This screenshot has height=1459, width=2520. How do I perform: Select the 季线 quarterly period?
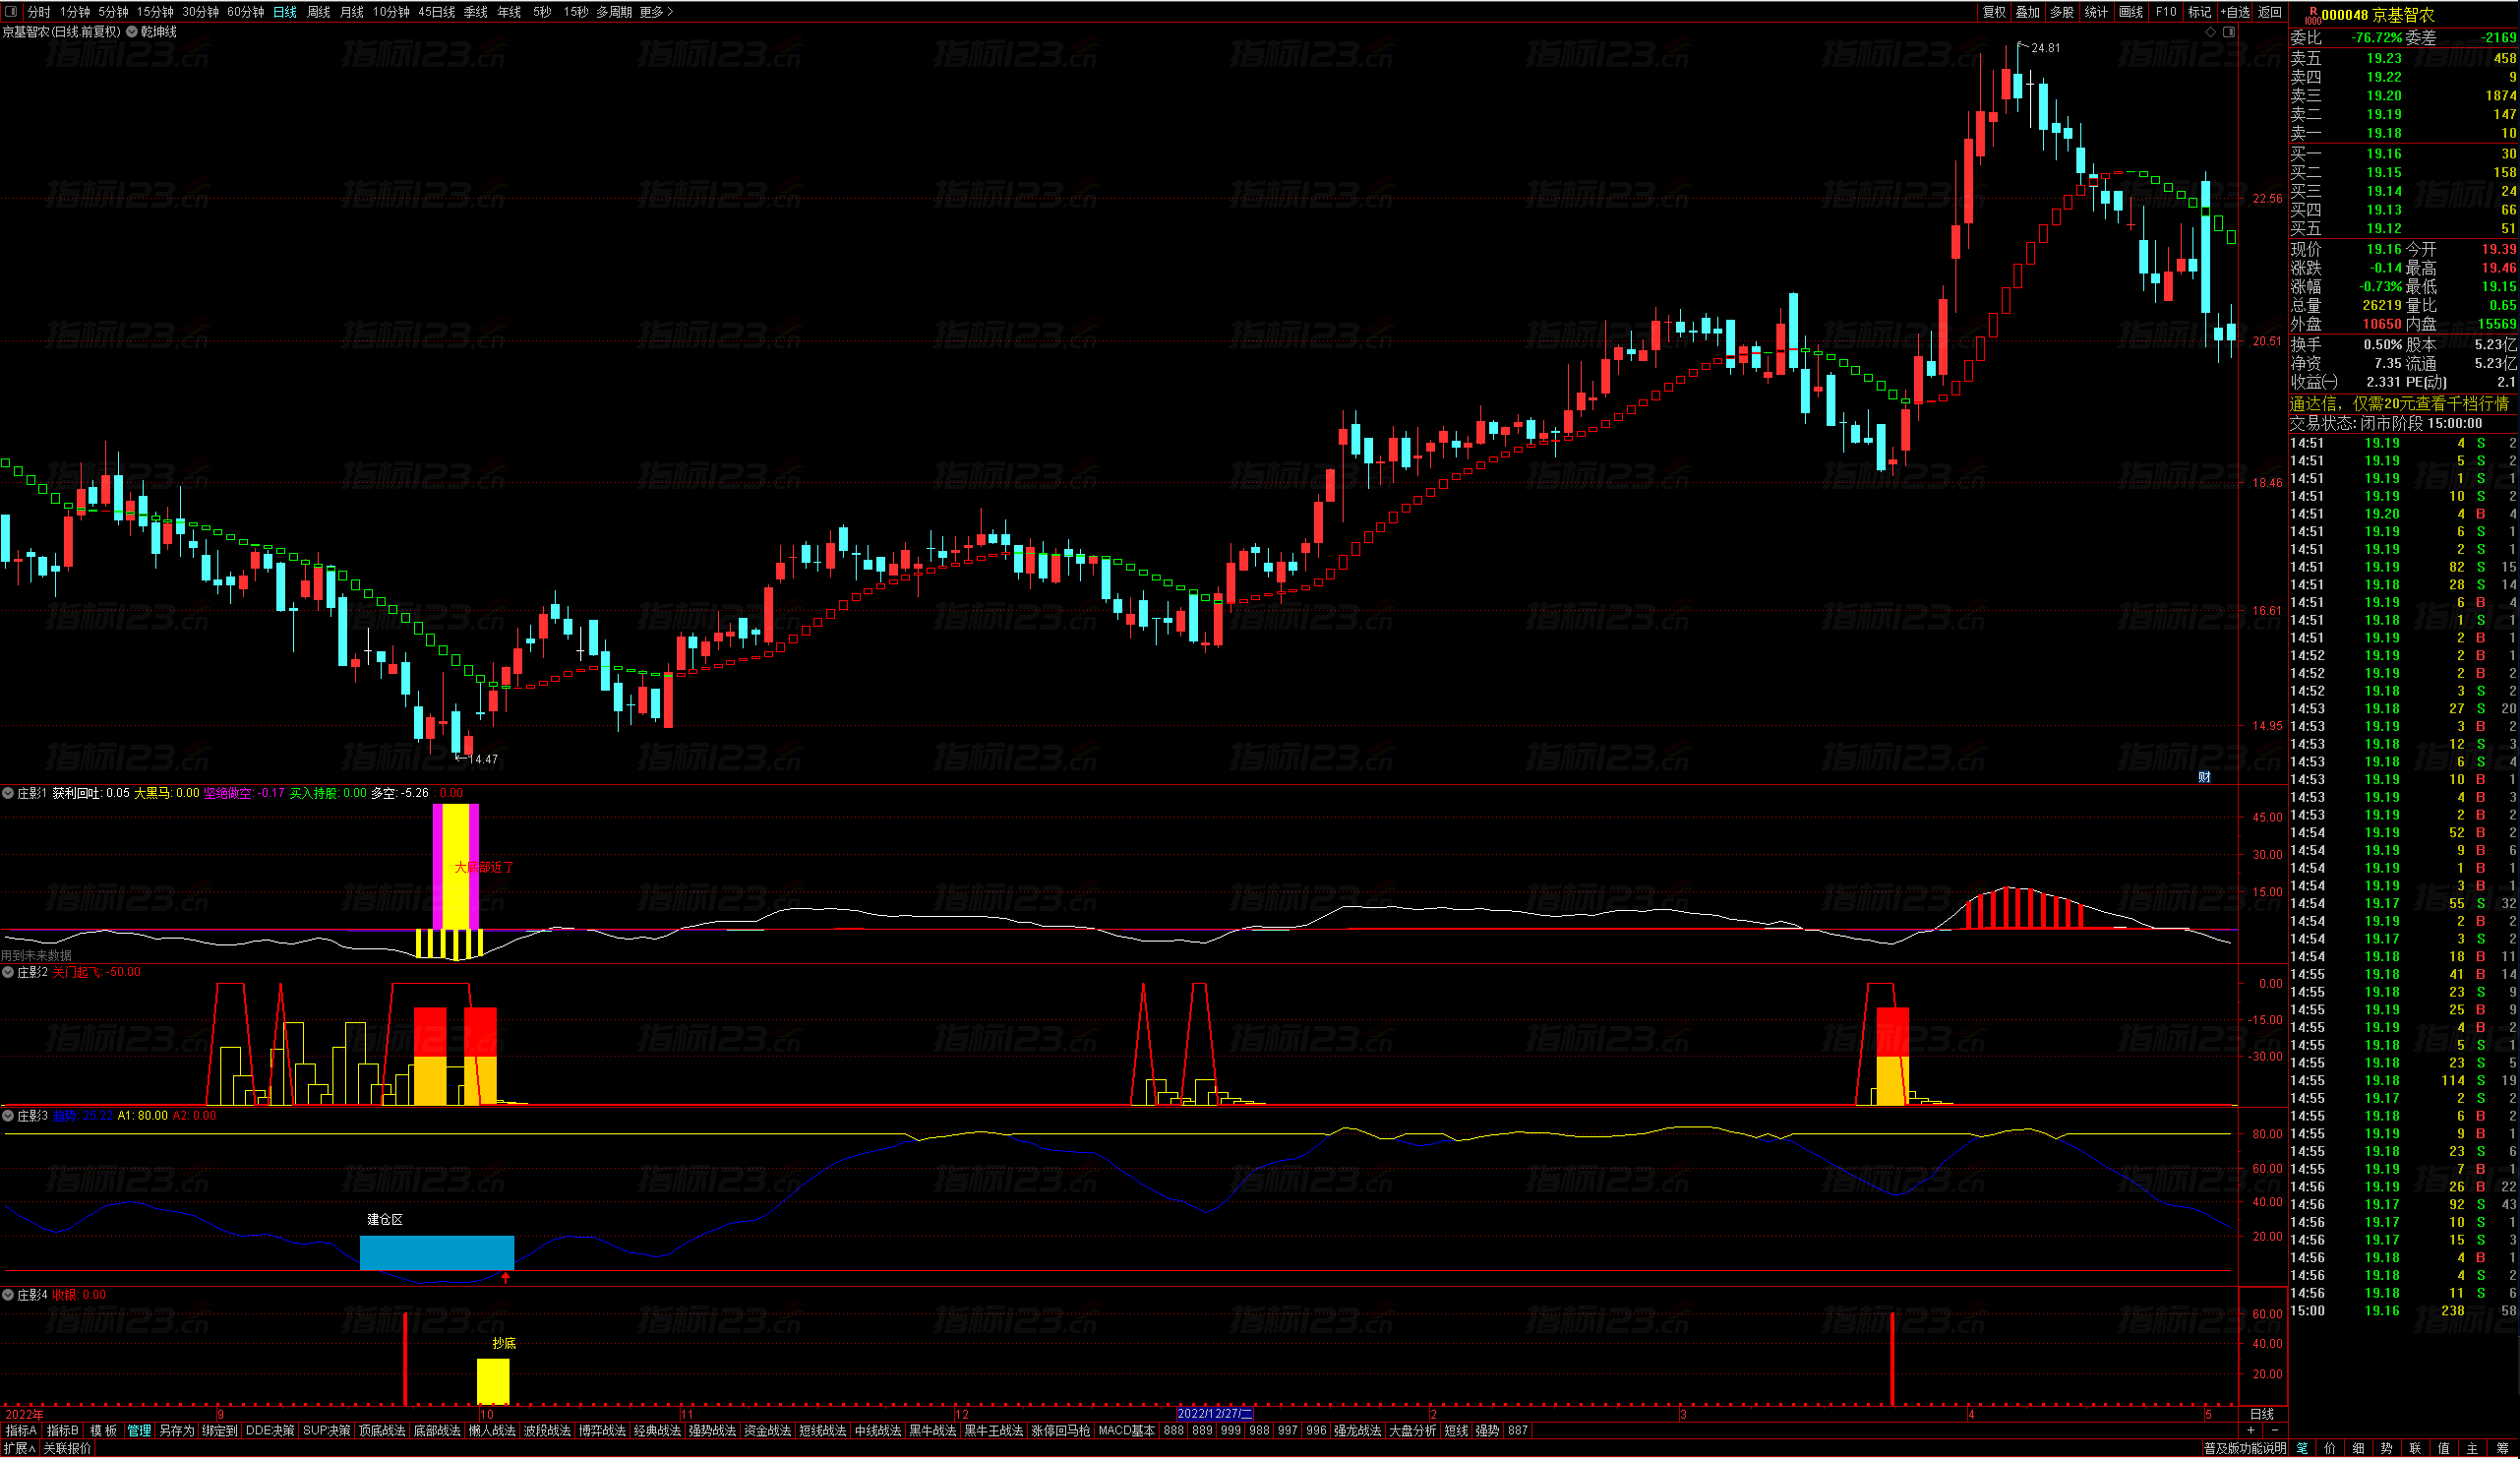[476, 12]
